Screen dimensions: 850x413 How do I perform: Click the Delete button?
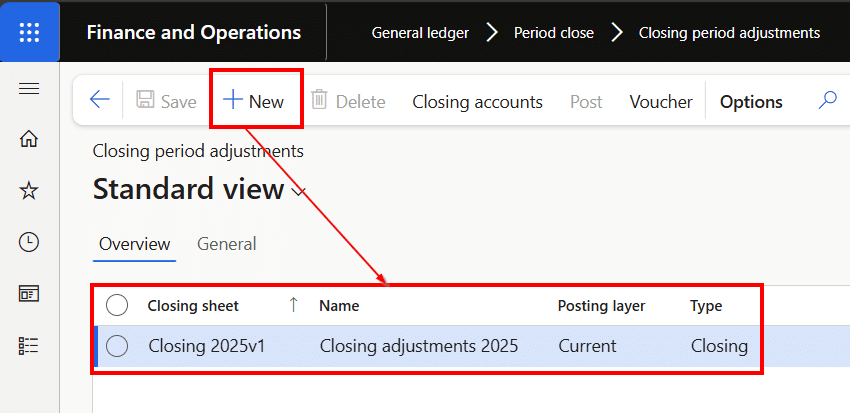348,101
